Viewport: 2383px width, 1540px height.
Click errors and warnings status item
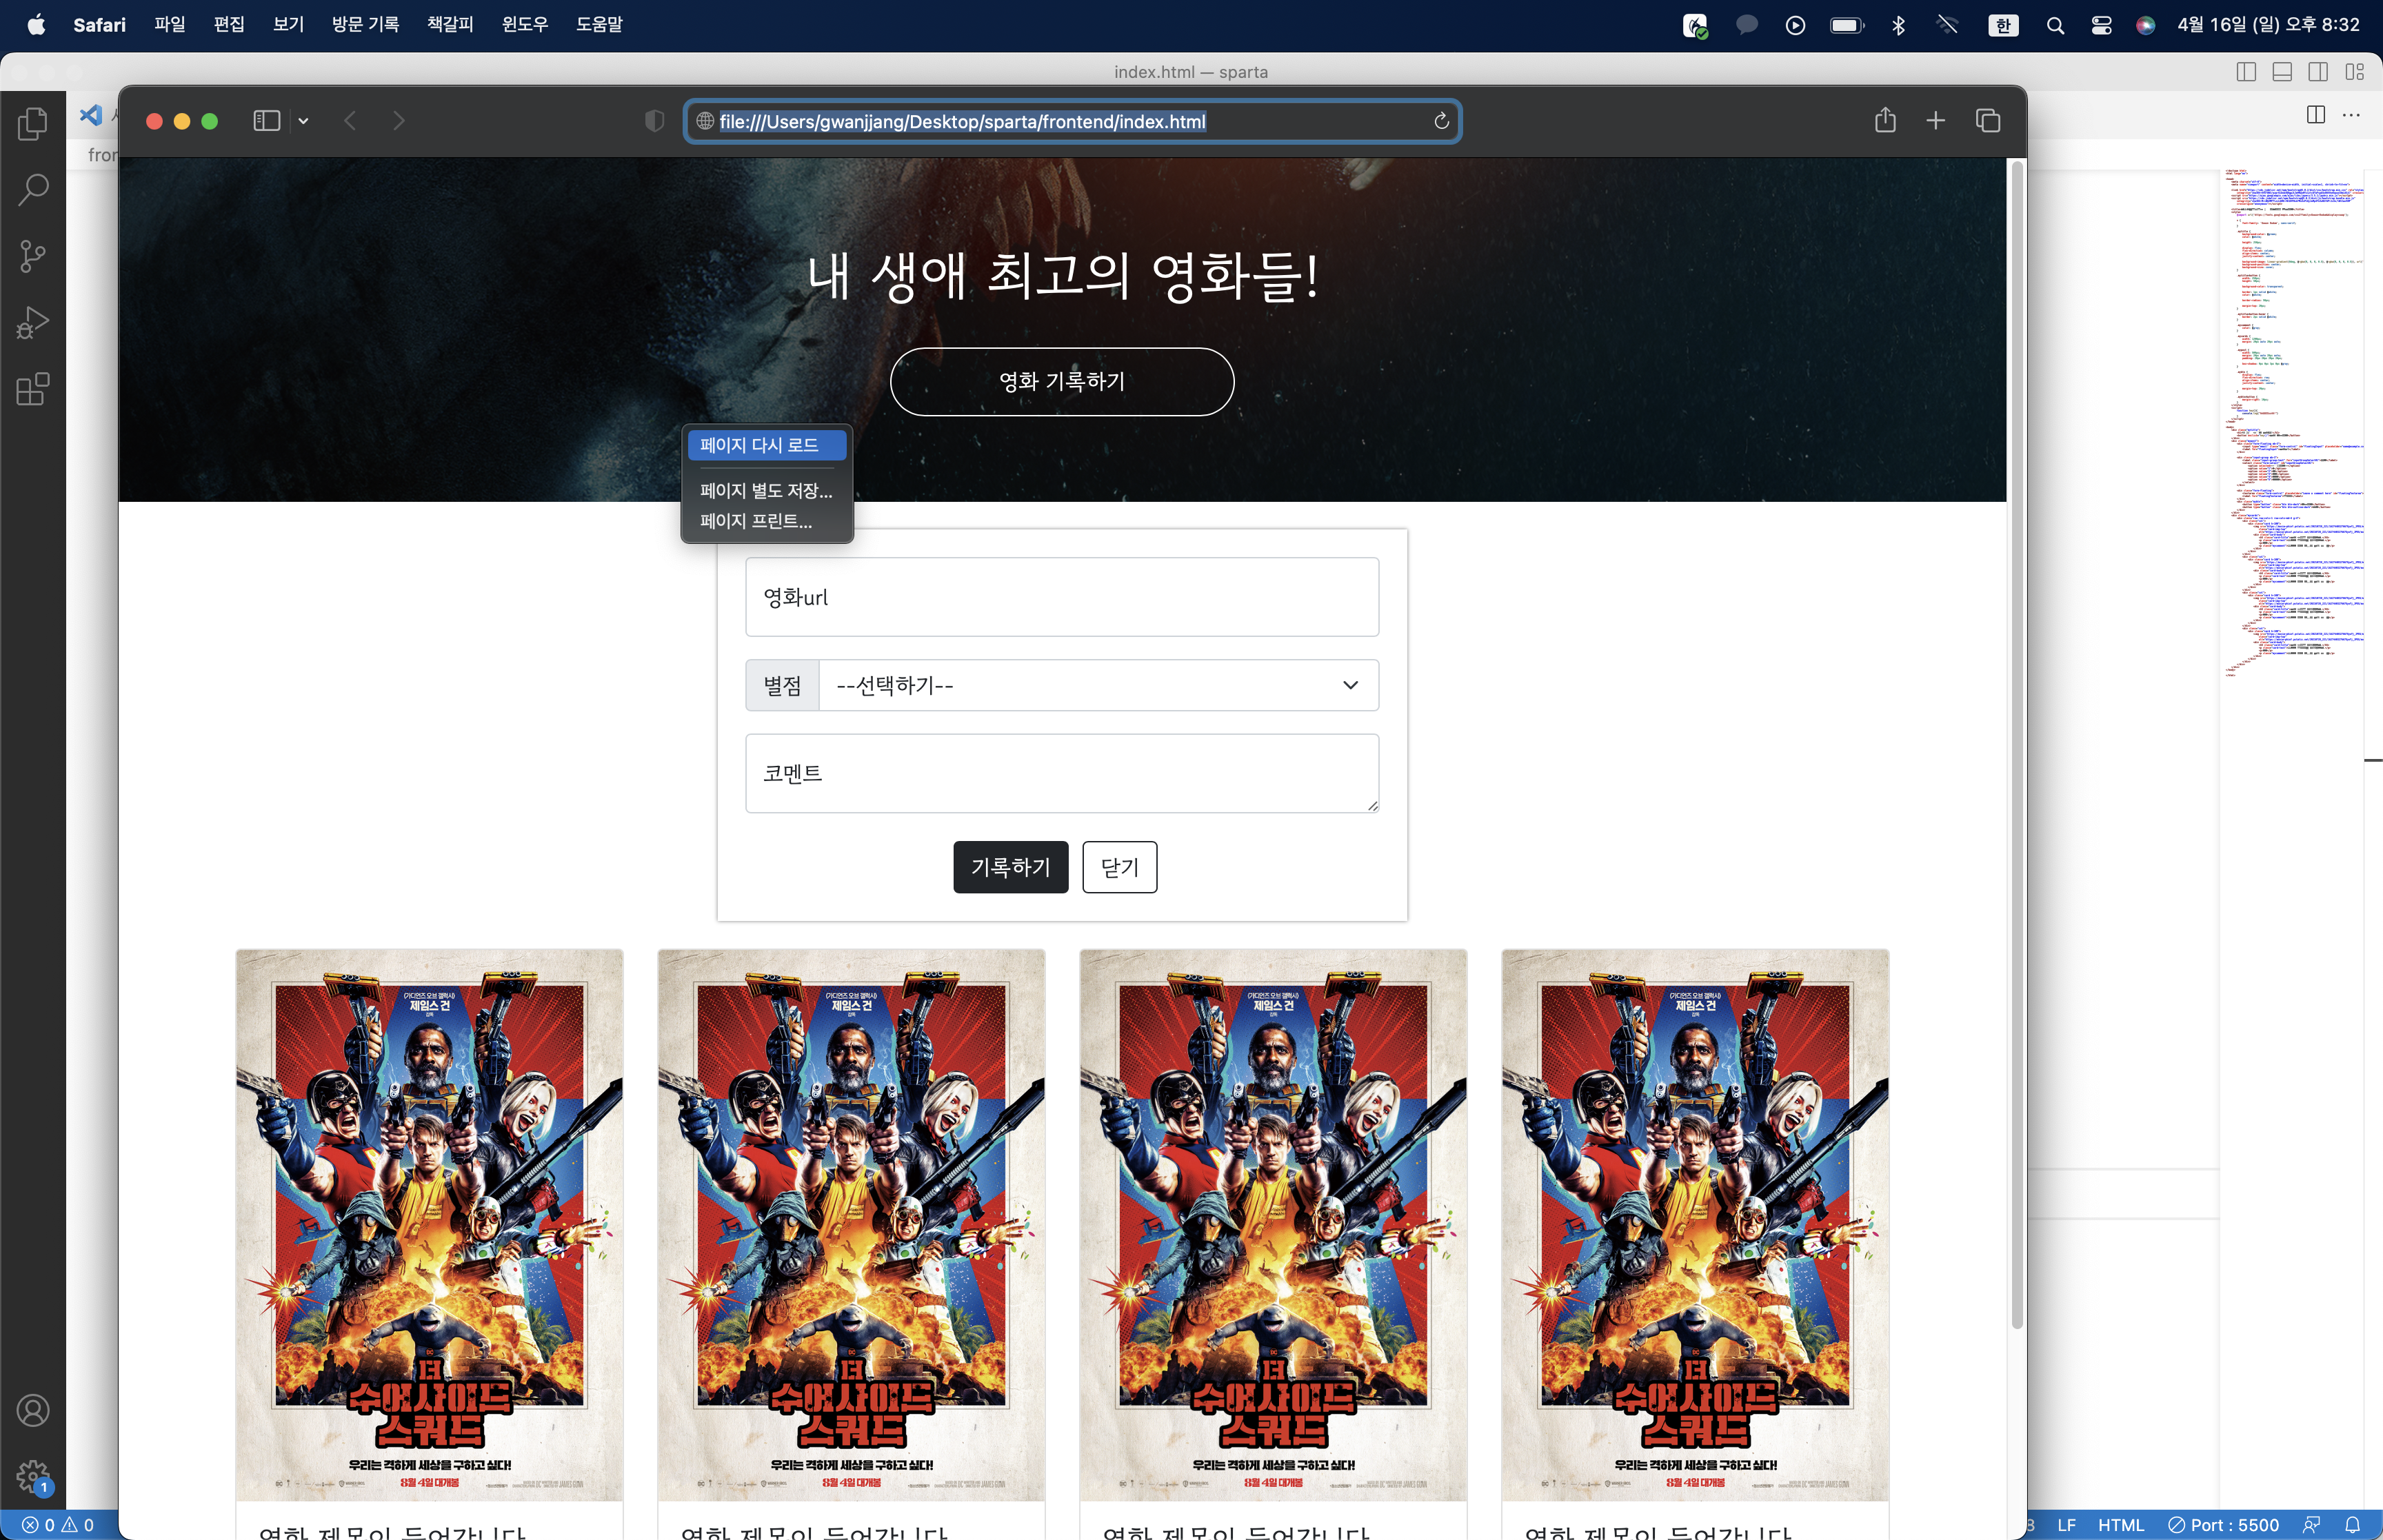pyautogui.click(x=58, y=1525)
